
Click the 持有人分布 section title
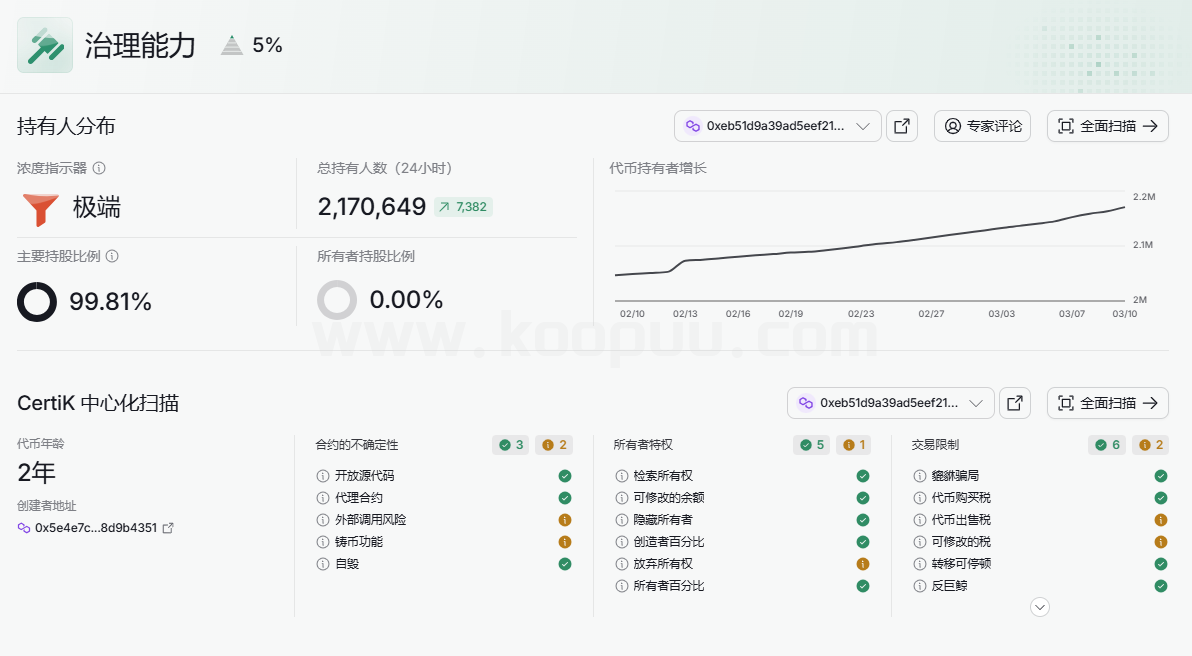[x=66, y=126]
